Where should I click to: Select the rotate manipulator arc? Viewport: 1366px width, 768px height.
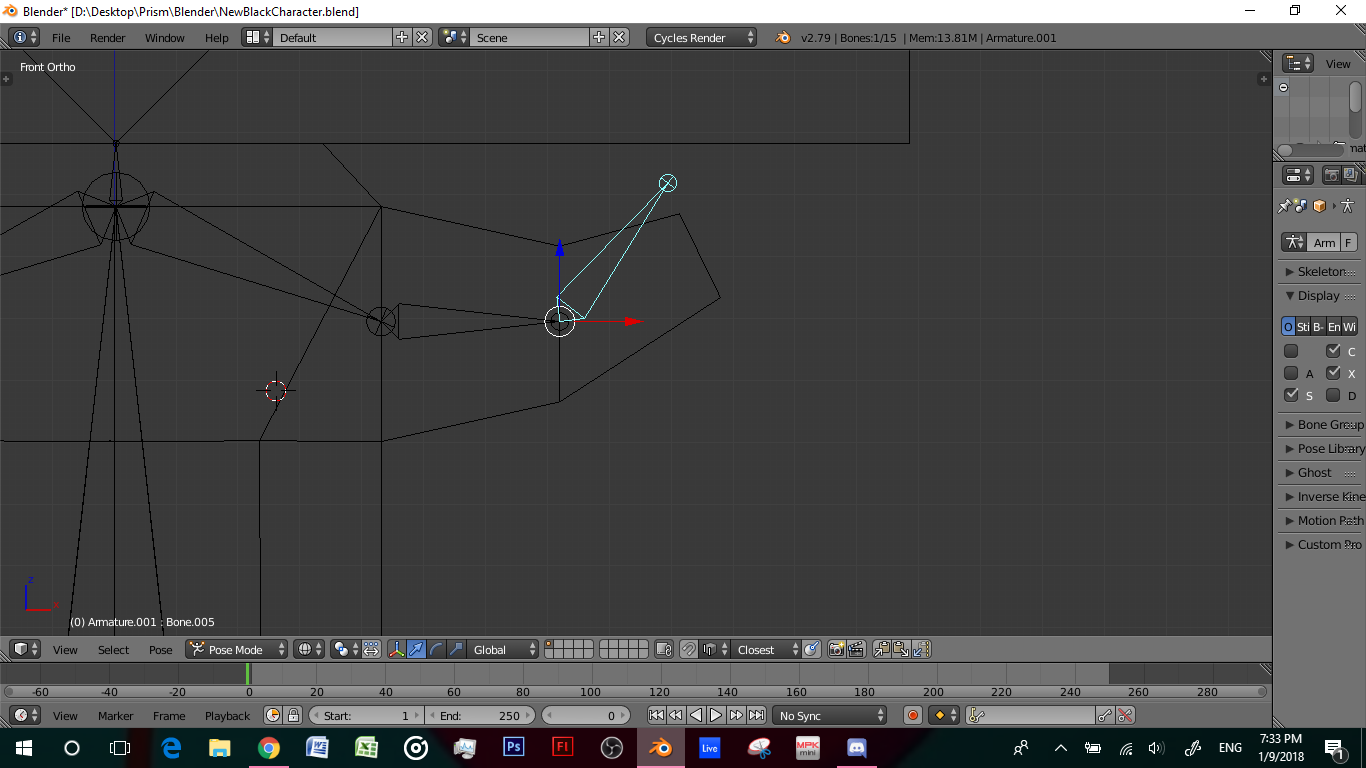pos(436,649)
